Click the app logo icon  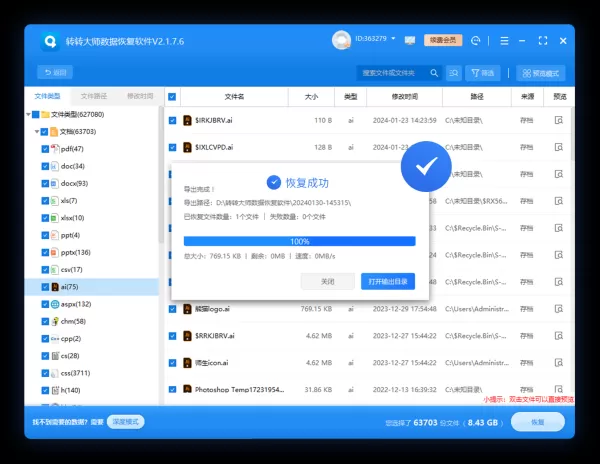click(x=50, y=41)
